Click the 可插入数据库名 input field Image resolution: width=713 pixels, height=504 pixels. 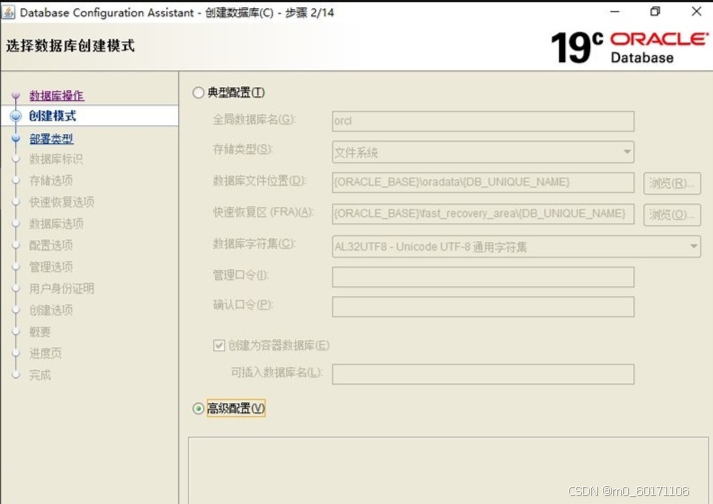483,374
